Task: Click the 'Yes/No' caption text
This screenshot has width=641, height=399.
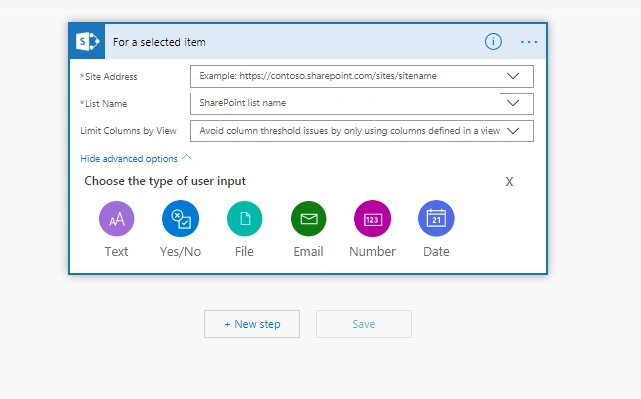Action: click(x=180, y=251)
